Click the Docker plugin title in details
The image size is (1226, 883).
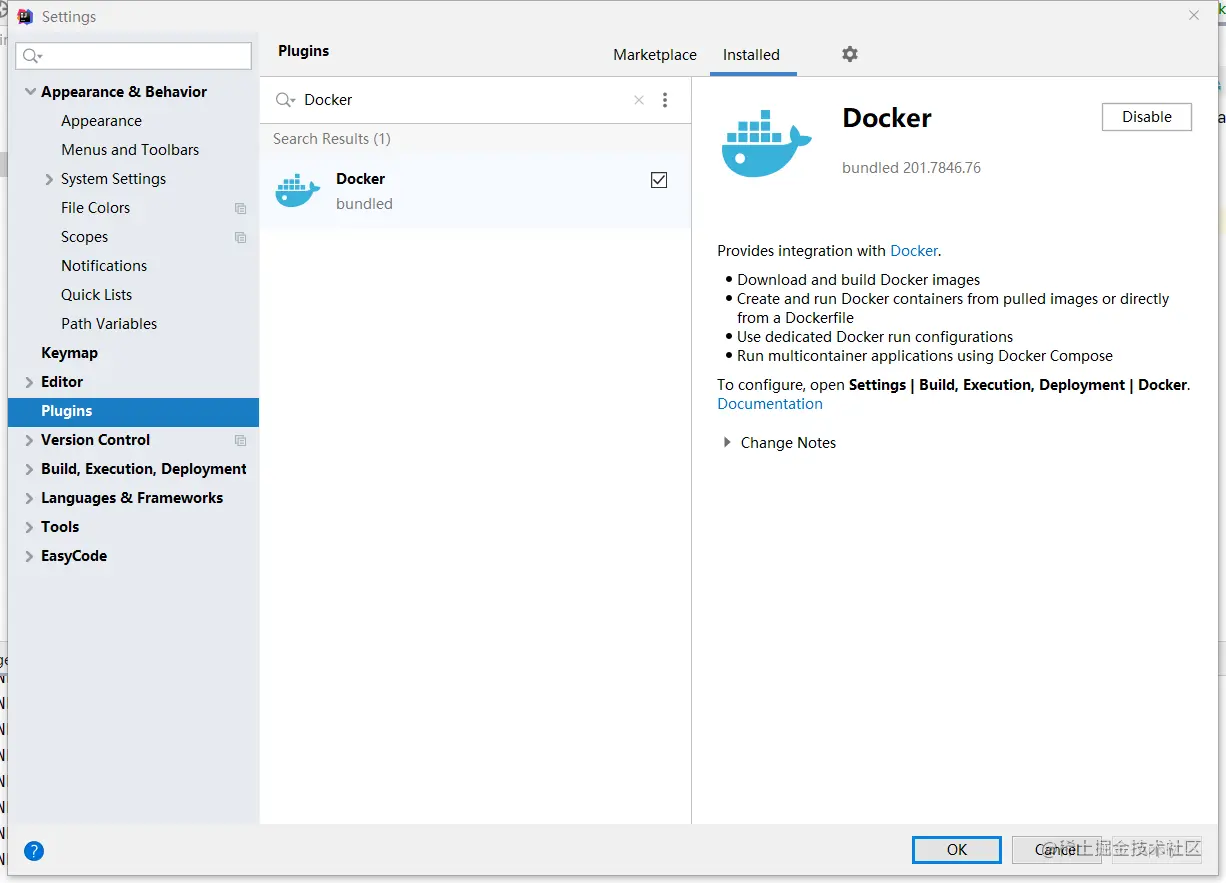(887, 118)
